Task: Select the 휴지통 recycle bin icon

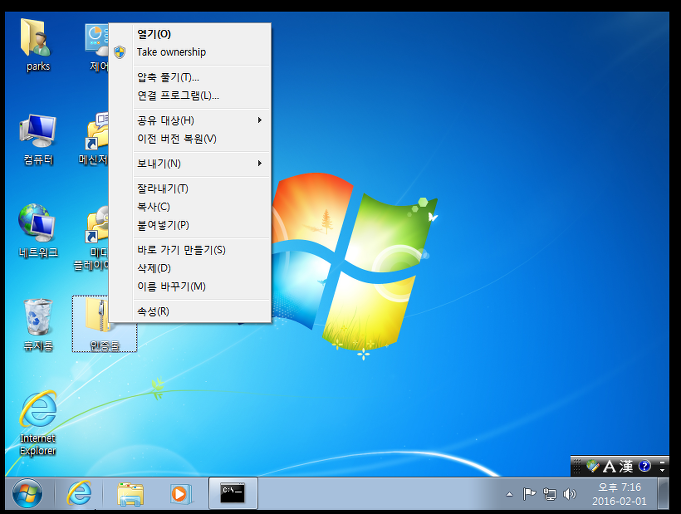Action: tap(38, 325)
